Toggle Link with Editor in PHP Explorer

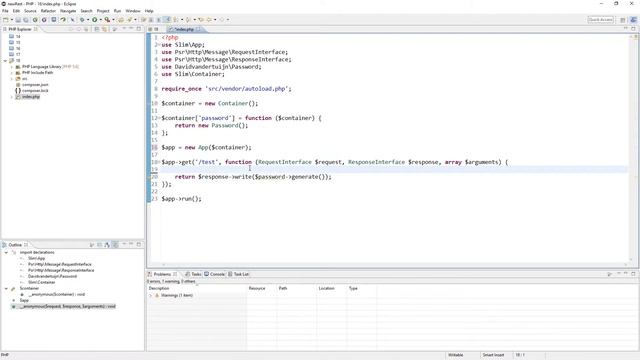(104, 29)
